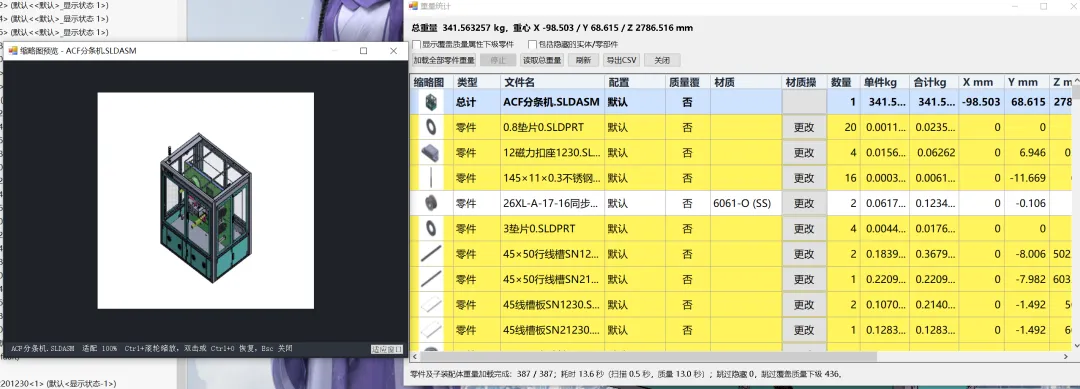Click the 重量统计 window title icon
The image size is (1080, 389).
(x=414, y=6)
